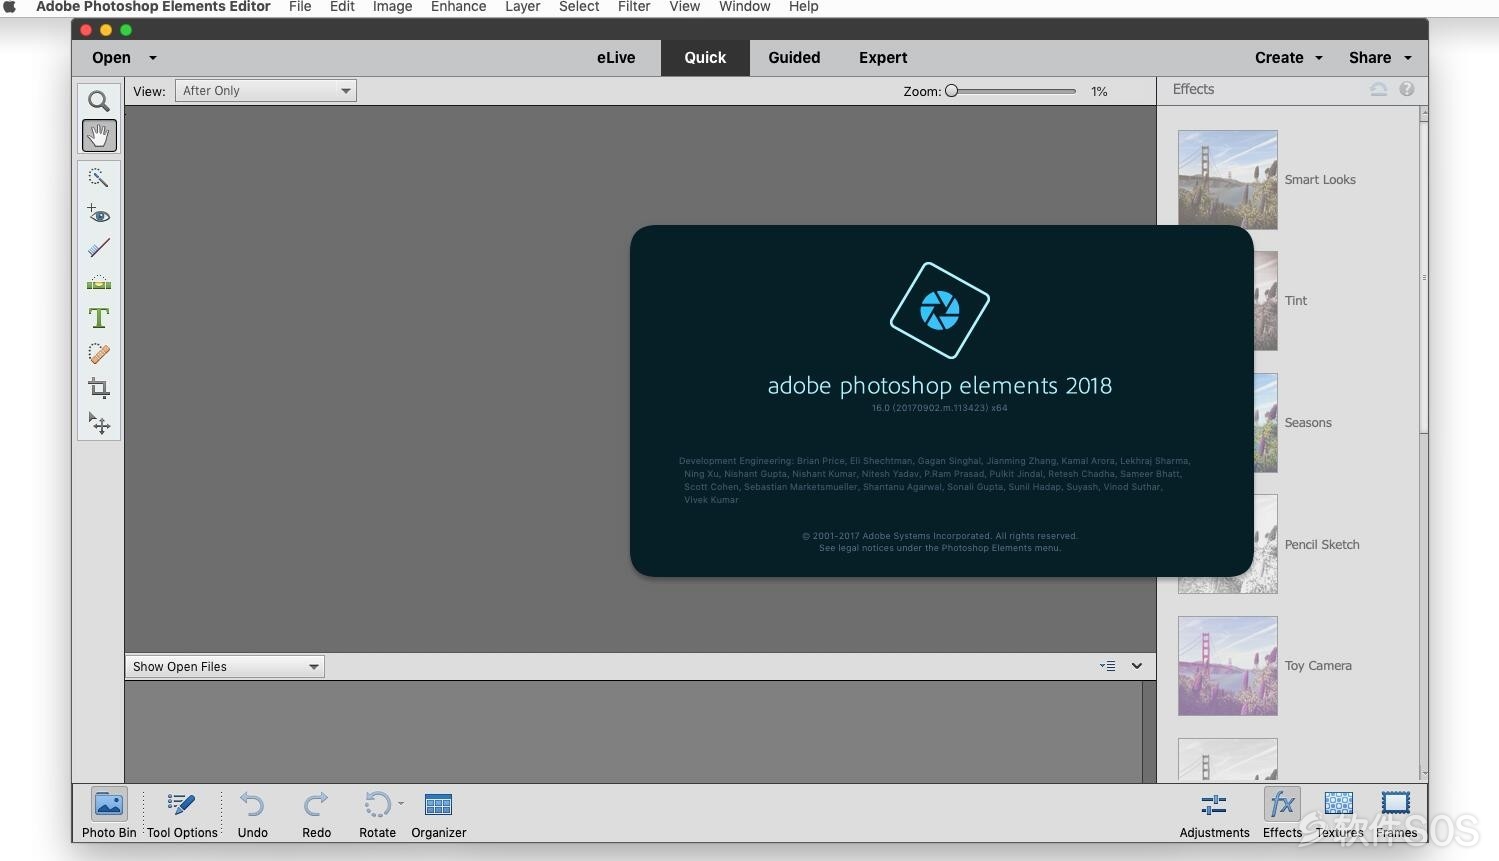This screenshot has height=861, width=1499.
Task: Switch to the Guided tab
Action: 794,58
